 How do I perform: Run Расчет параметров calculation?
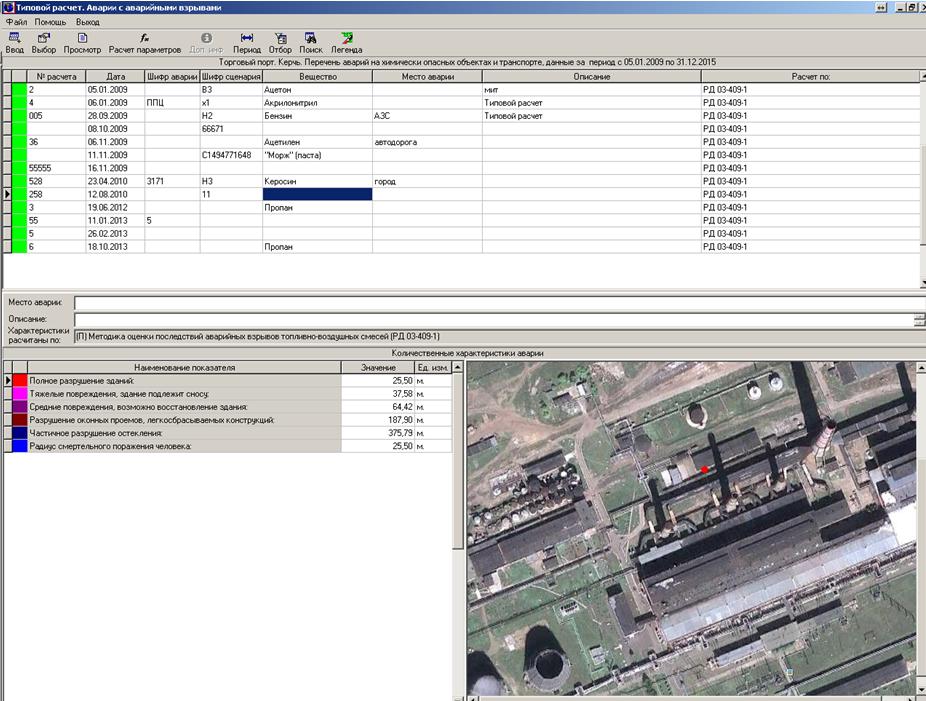point(145,42)
